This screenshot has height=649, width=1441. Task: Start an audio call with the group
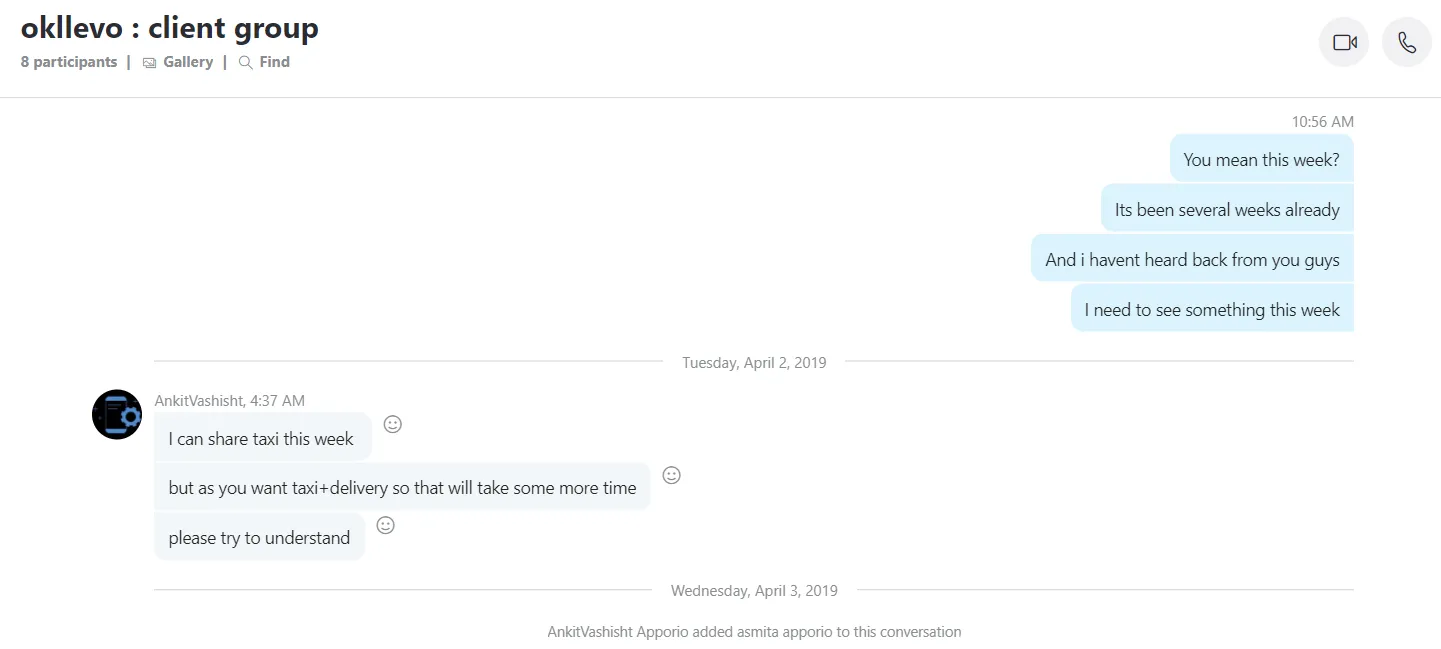pos(1406,43)
